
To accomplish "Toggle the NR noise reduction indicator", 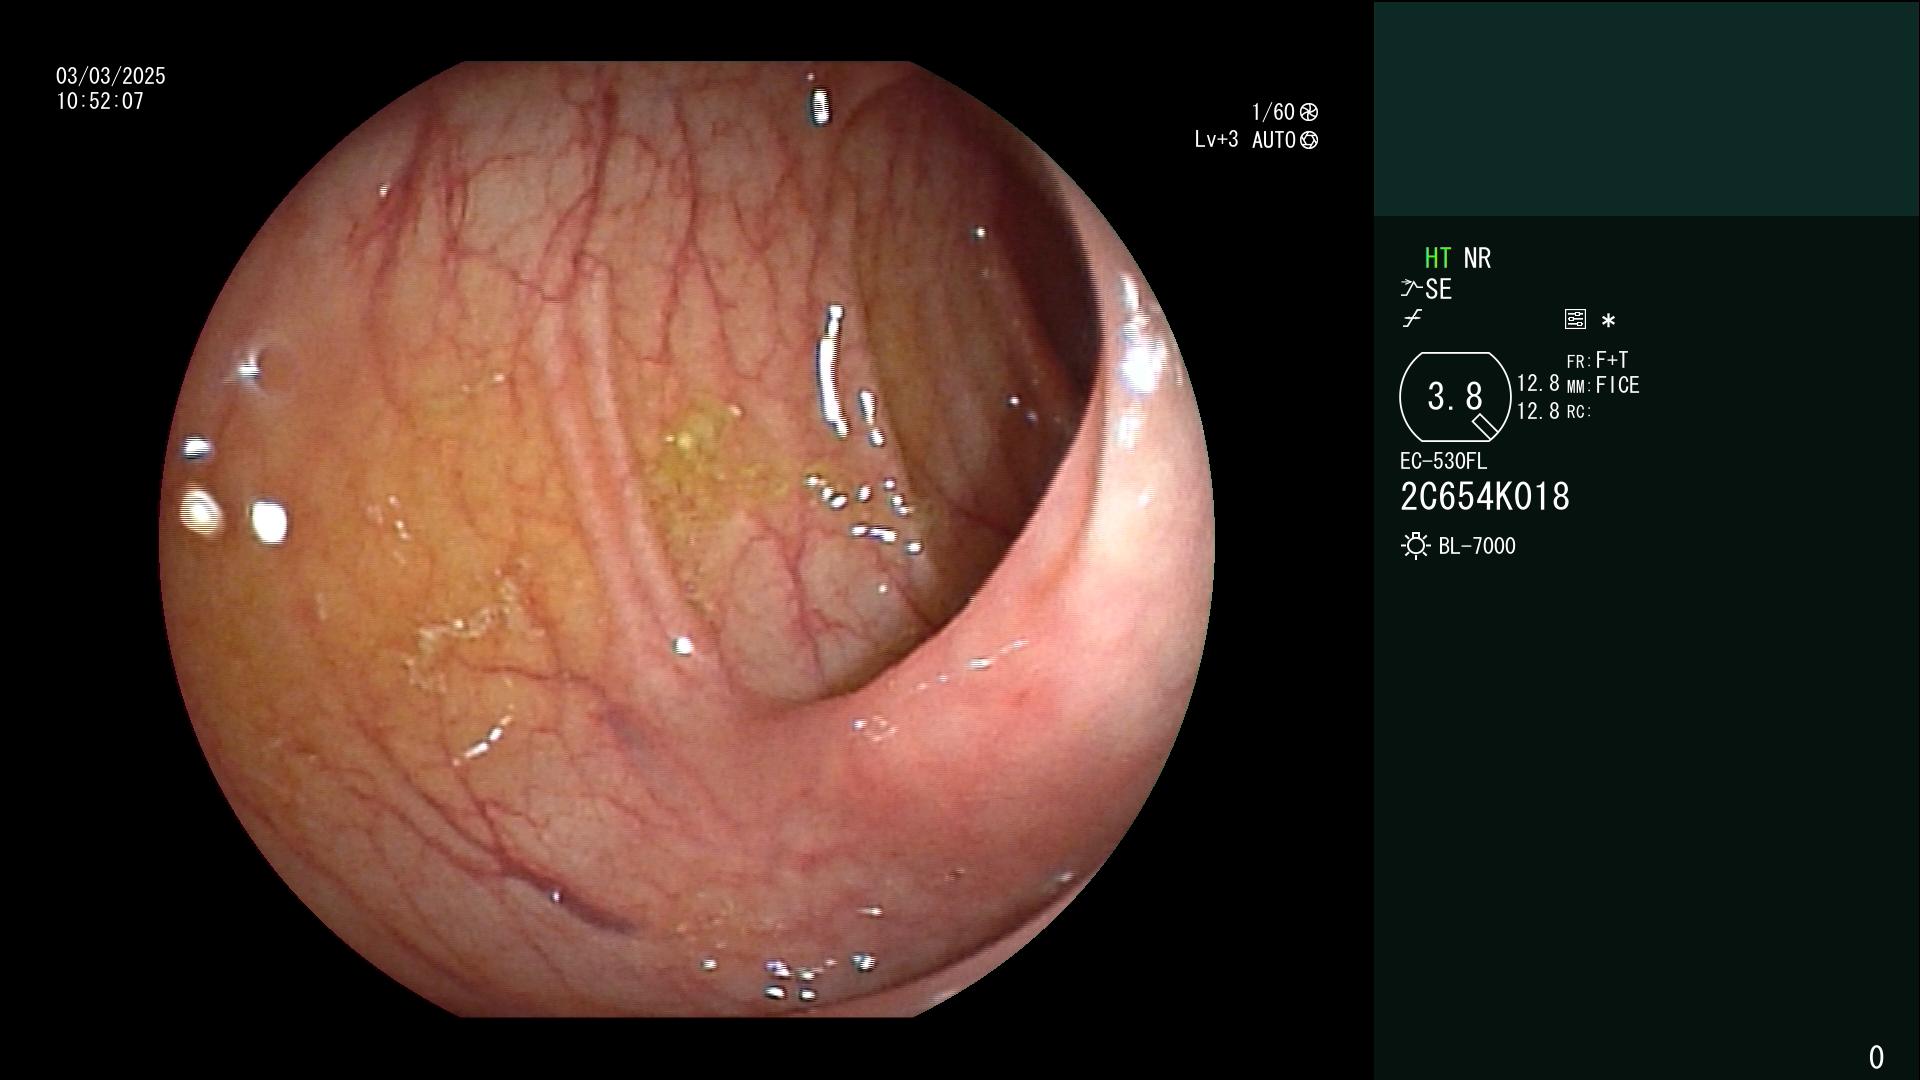I will click(1477, 258).
